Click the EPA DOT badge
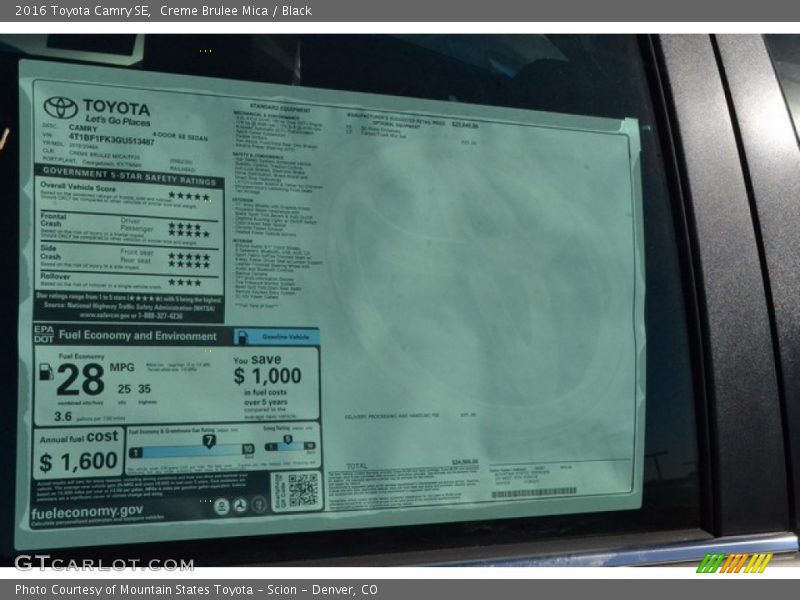The height and width of the screenshot is (600, 800). (x=44, y=334)
